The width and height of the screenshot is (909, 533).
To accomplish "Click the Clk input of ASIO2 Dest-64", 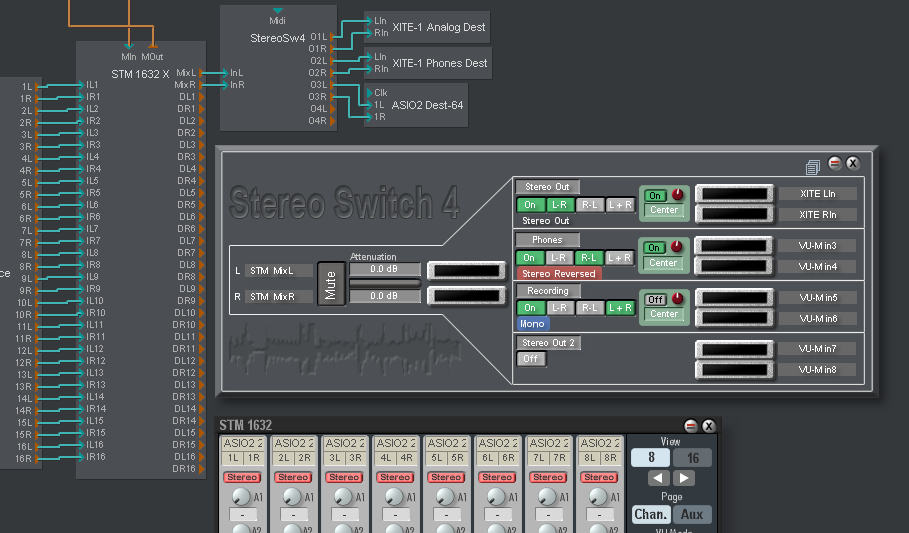I will 369,93.
